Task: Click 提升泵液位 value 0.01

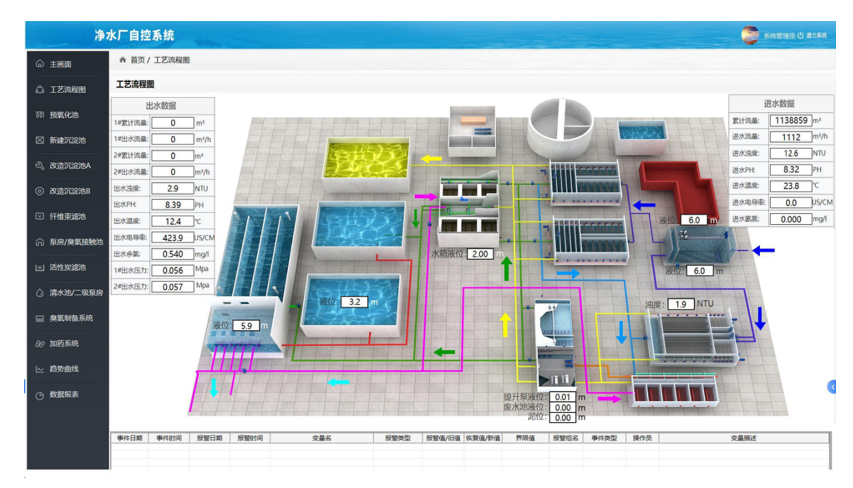Action: [x=563, y=397]
